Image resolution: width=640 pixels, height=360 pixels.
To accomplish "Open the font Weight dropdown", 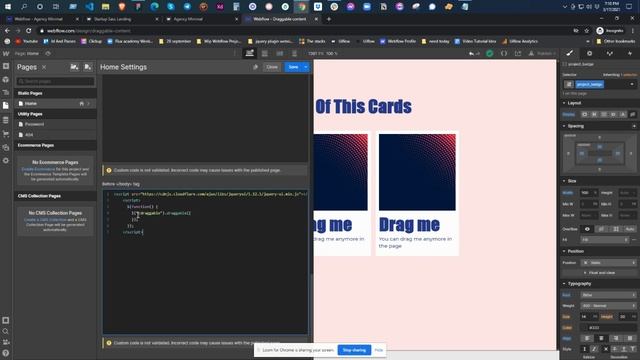I will (609, 306).
